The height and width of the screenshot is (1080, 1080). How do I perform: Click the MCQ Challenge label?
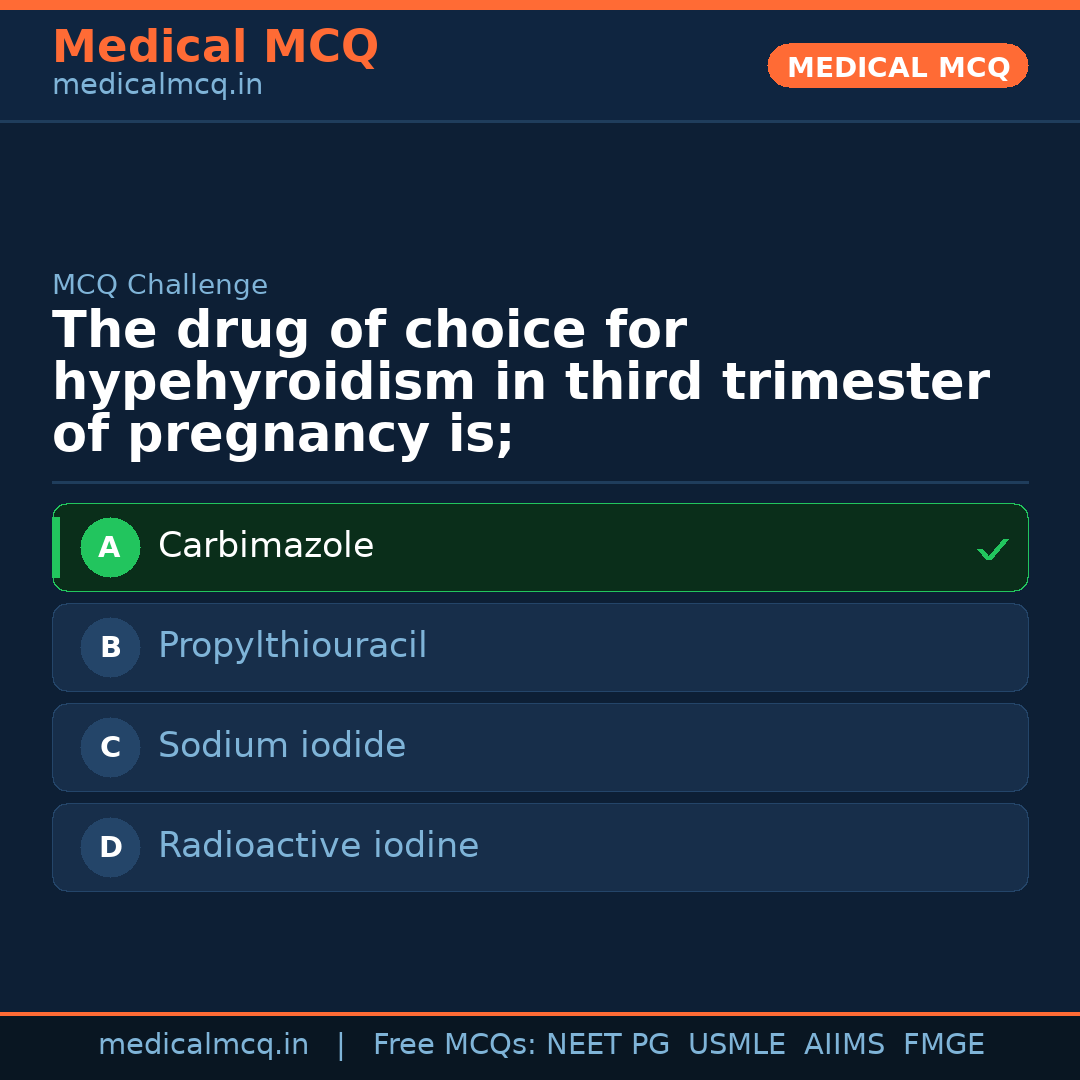pos(160,286)
